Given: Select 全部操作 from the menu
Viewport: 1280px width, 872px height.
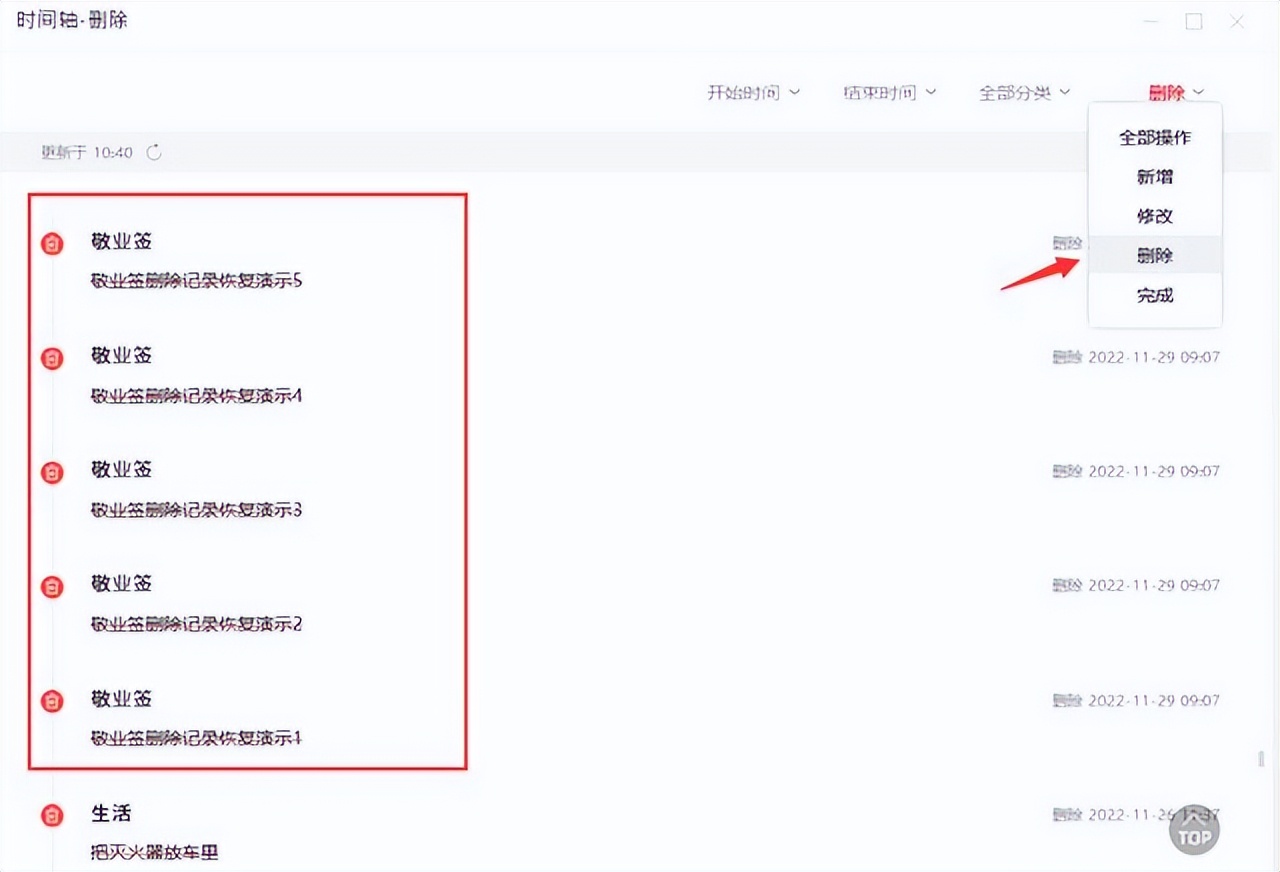Looking at the screenshot, I should coord(1154,137).
